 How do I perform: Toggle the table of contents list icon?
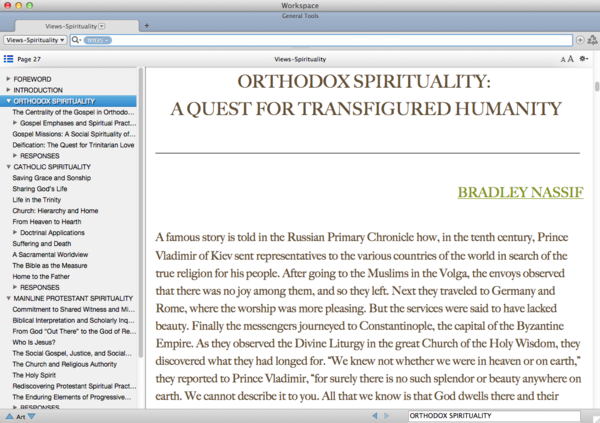tap(8, 60)
